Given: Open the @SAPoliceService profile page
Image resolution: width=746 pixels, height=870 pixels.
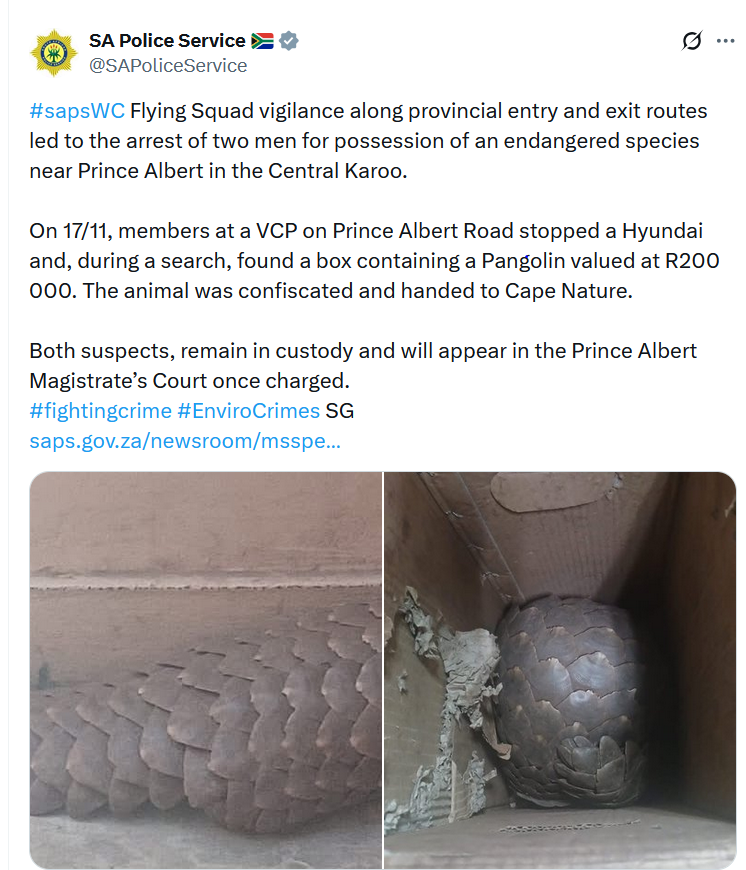Looking at the screenshot, I should 166,65.
